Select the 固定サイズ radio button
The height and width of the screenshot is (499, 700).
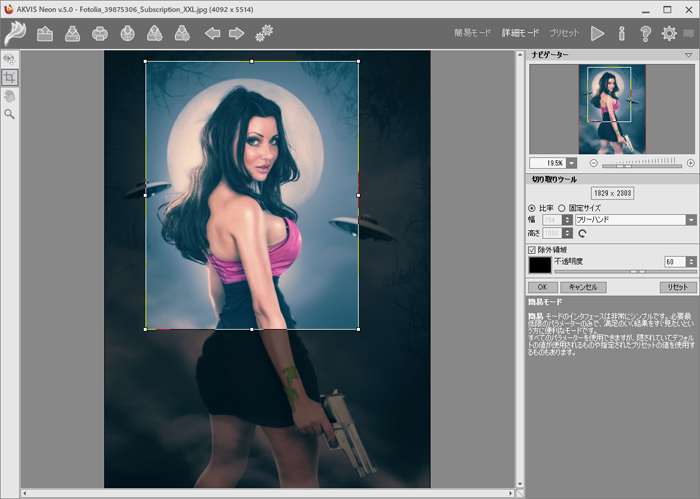562,208
